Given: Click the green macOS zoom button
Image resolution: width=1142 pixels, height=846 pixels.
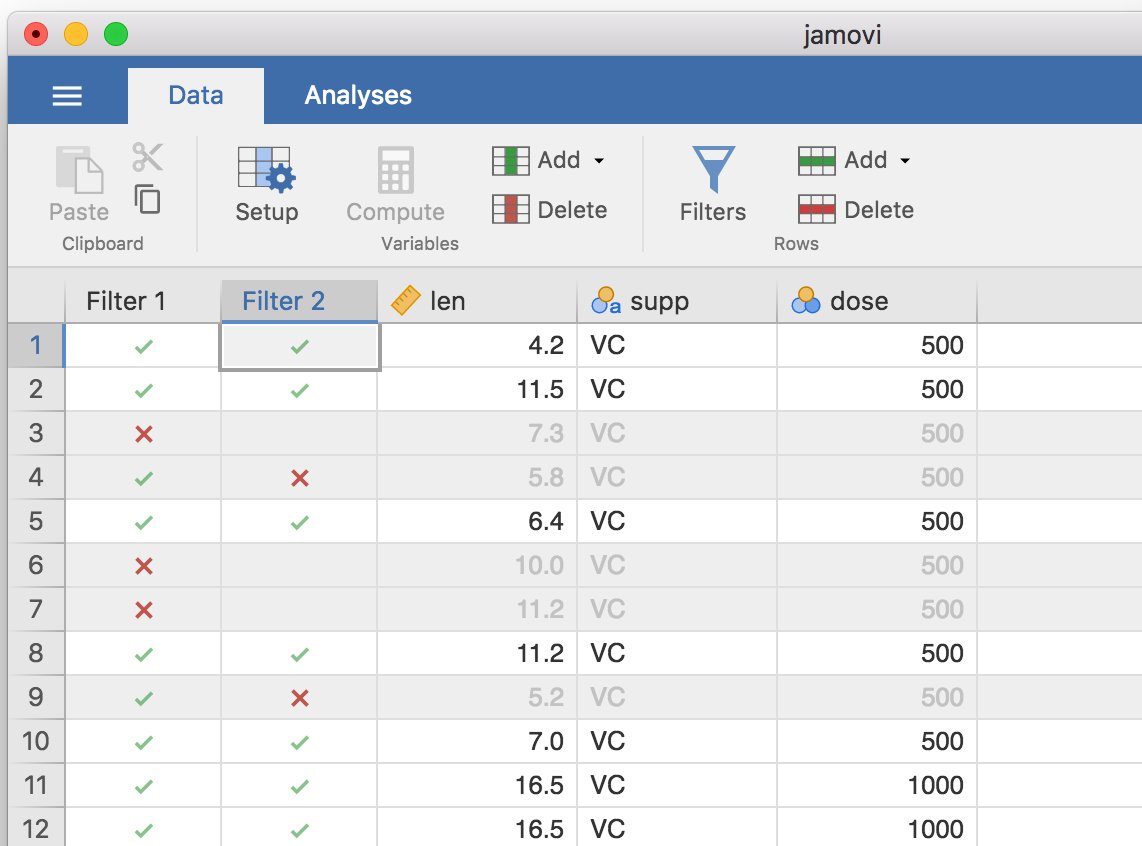Looking at the screenshot, I should (116, 34).
